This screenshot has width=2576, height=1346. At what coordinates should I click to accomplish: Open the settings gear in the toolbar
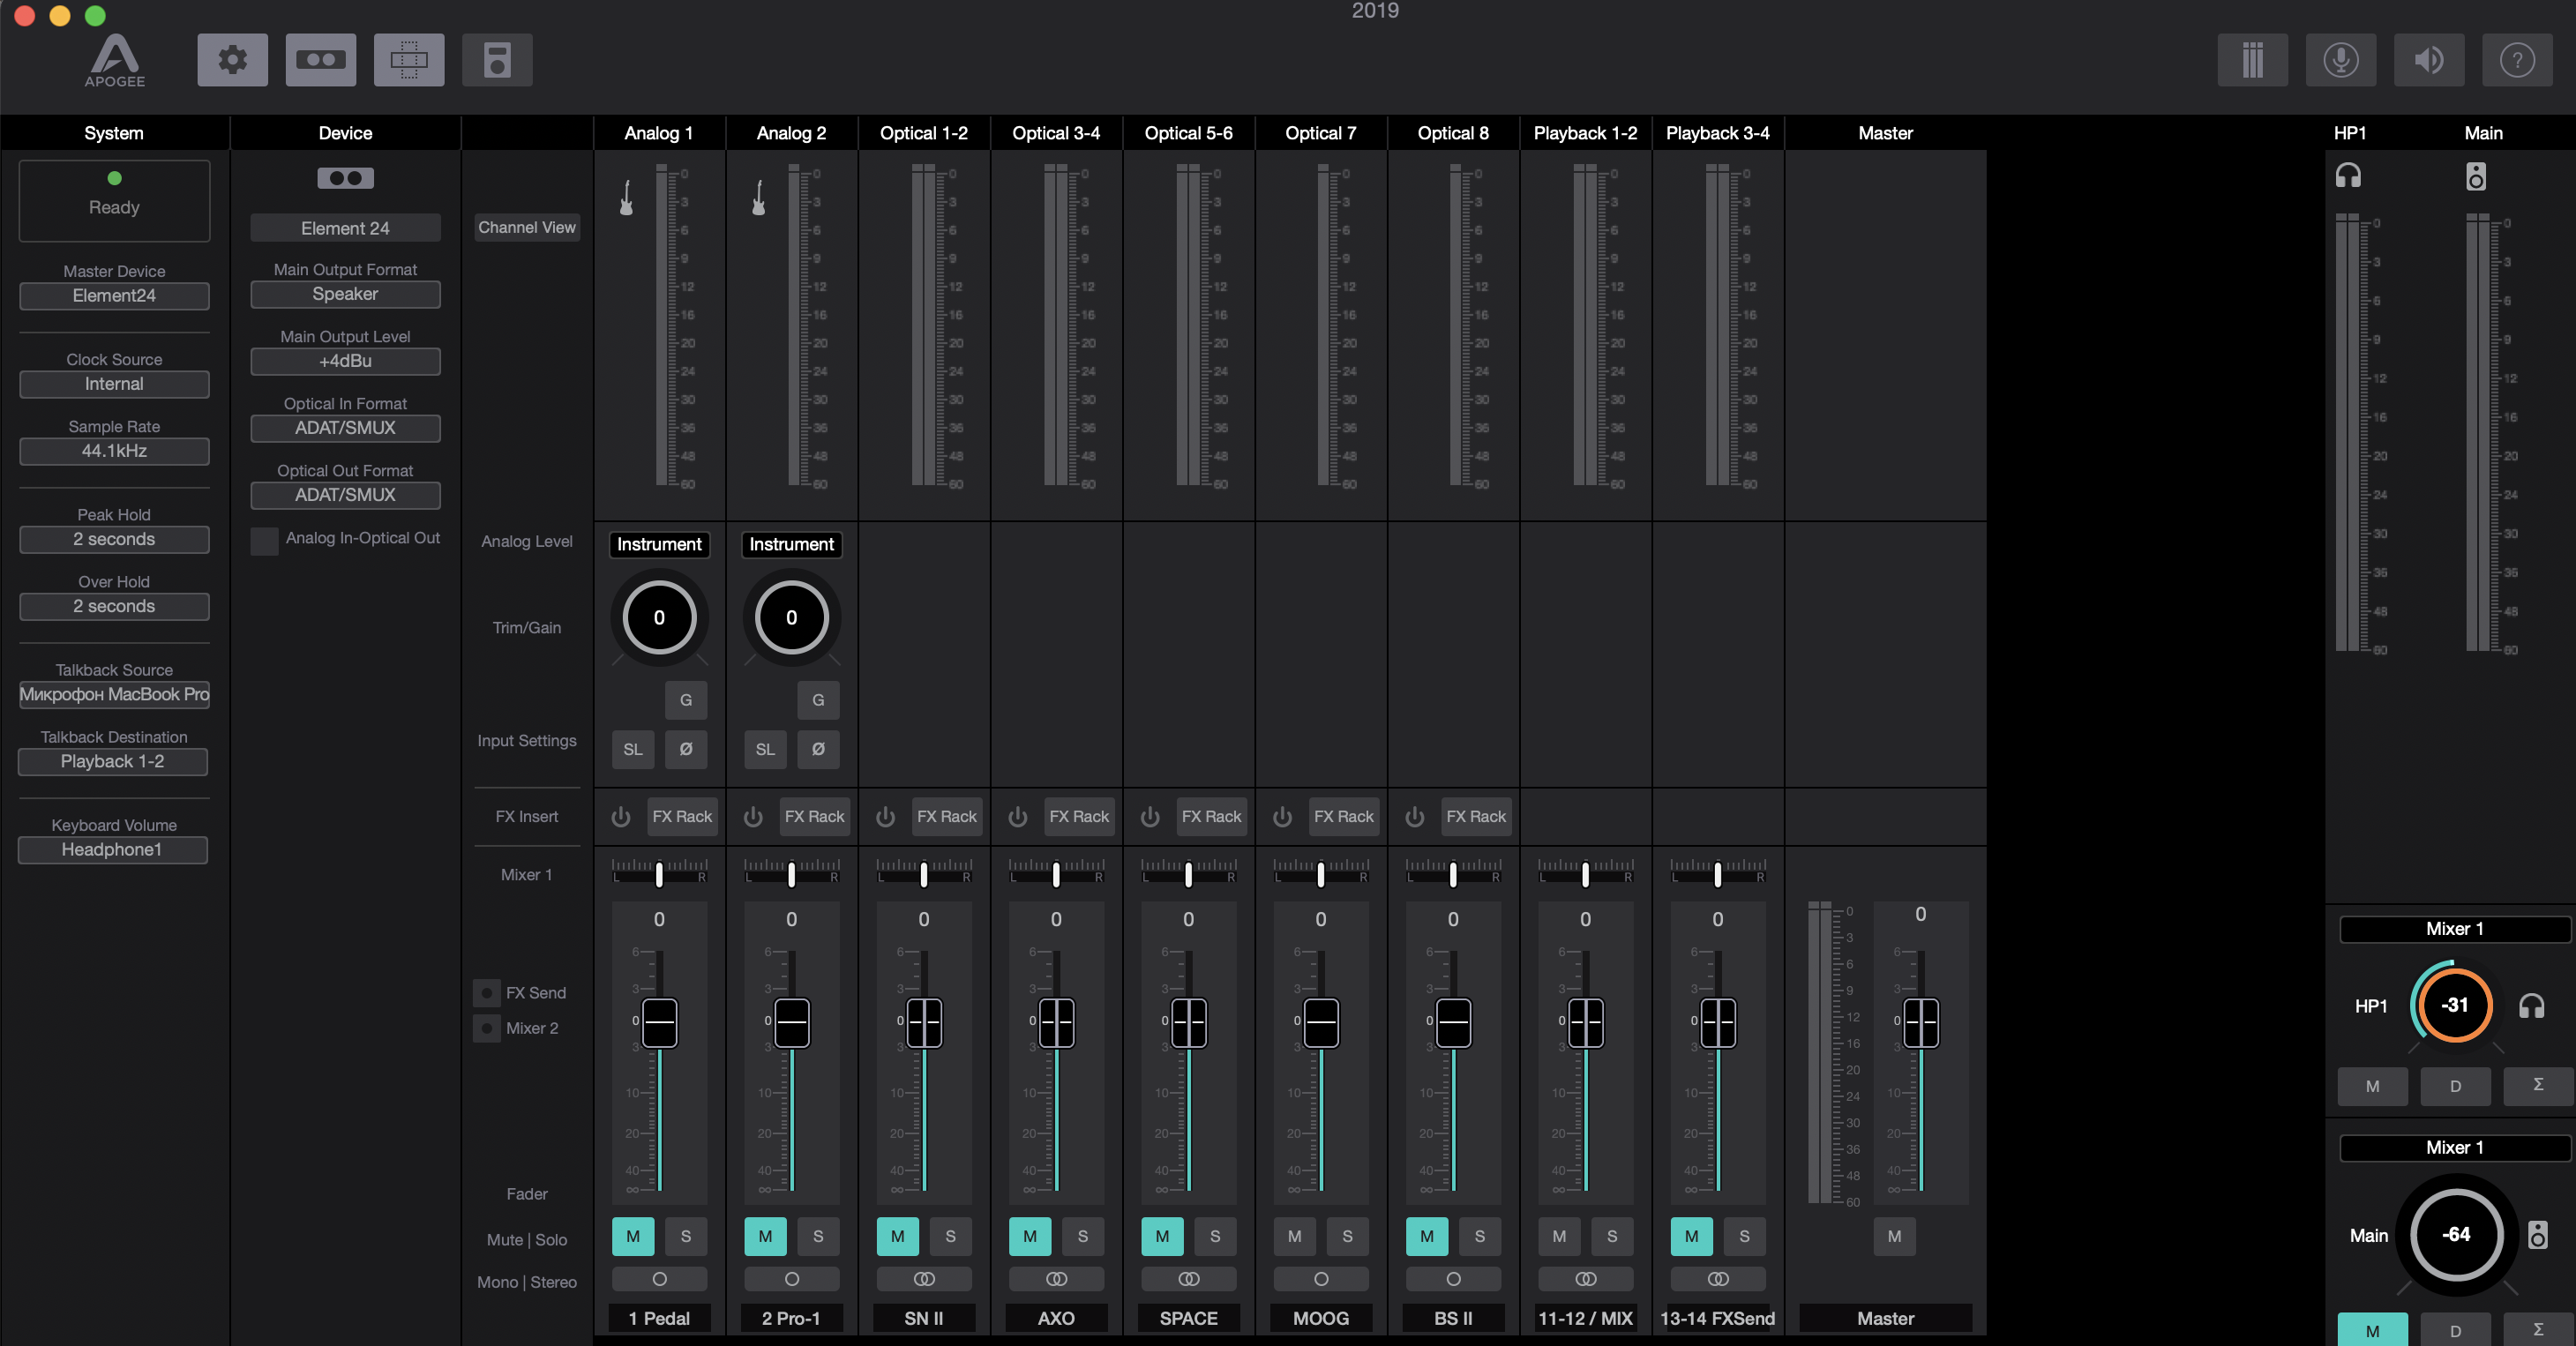tap(232, 60)
